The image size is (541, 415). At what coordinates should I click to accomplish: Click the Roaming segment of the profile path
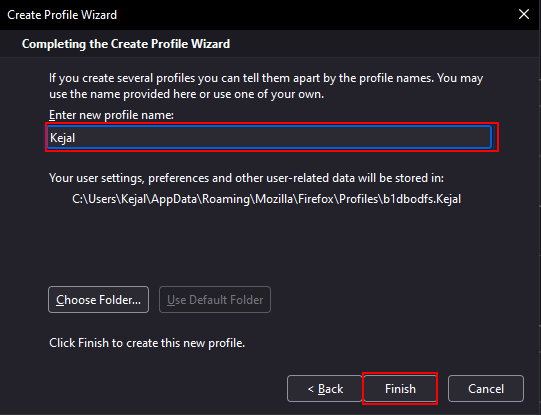[226, 199]
